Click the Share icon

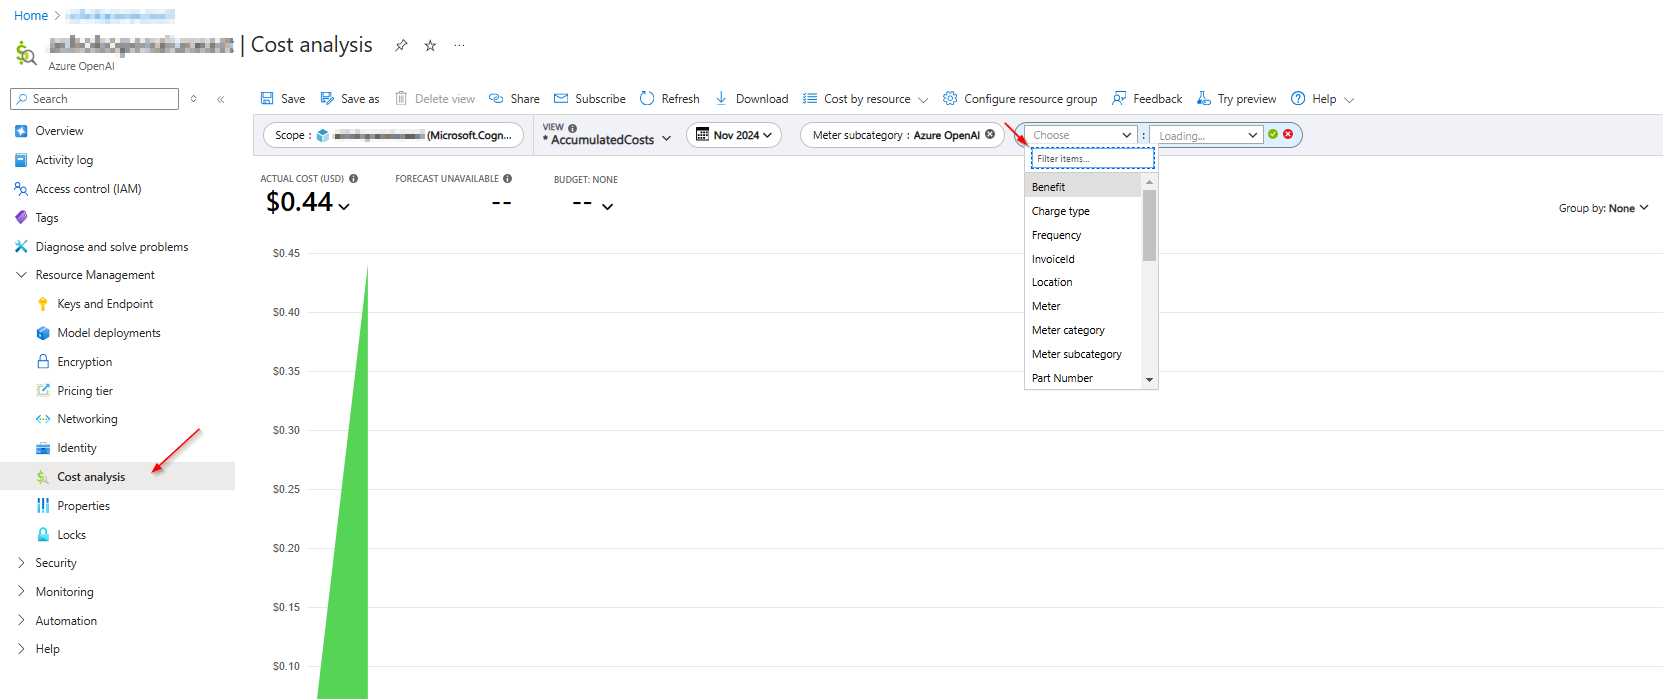coord(496,98)
